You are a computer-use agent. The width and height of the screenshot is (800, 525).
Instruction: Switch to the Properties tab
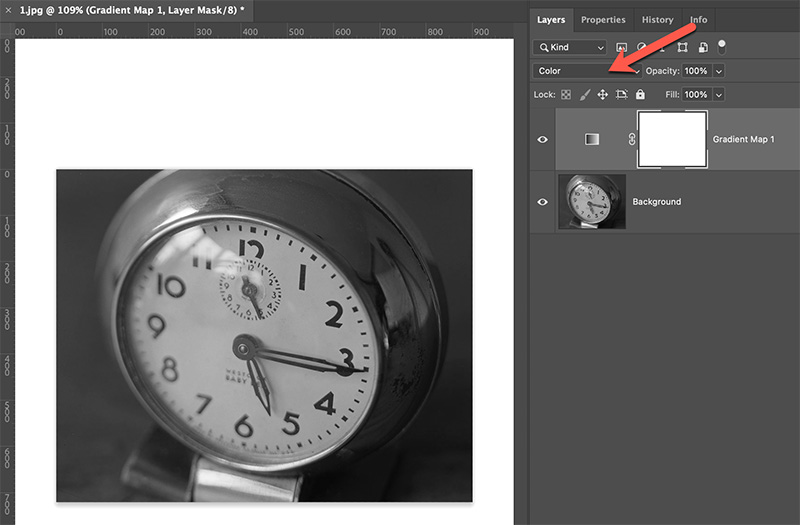[x=603, y=19]
